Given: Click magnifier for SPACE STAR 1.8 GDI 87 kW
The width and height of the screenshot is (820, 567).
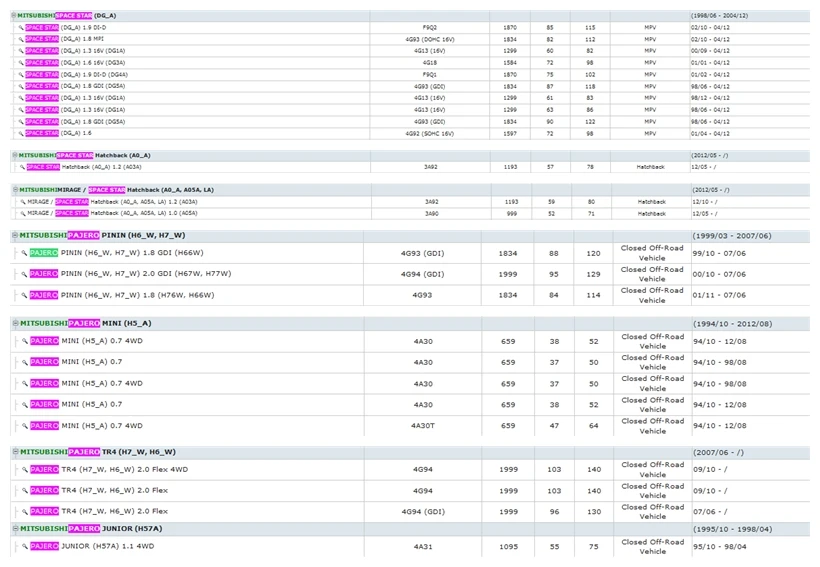Looking at the screenshot, I should pos(21,86).
